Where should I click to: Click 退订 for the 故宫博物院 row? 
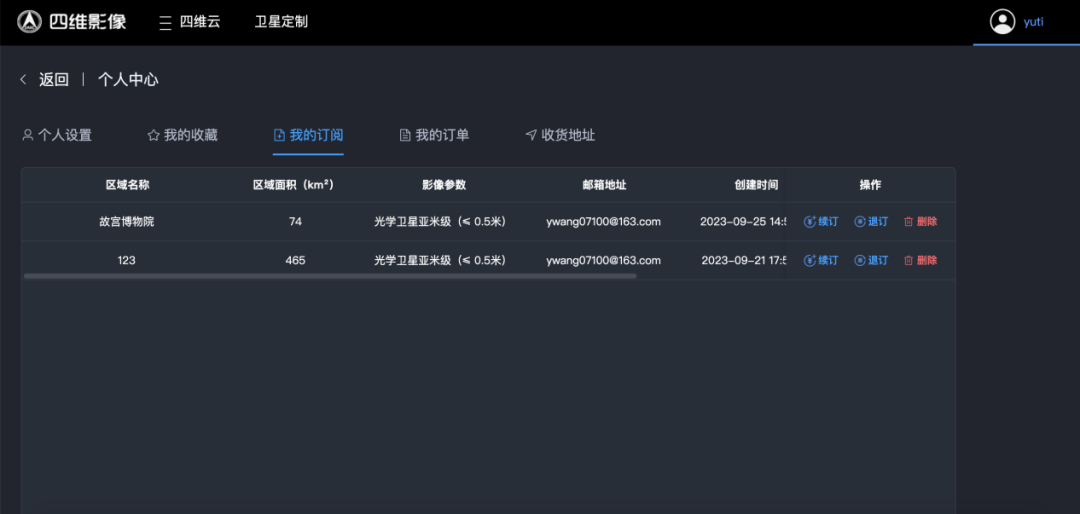[871, 222]
